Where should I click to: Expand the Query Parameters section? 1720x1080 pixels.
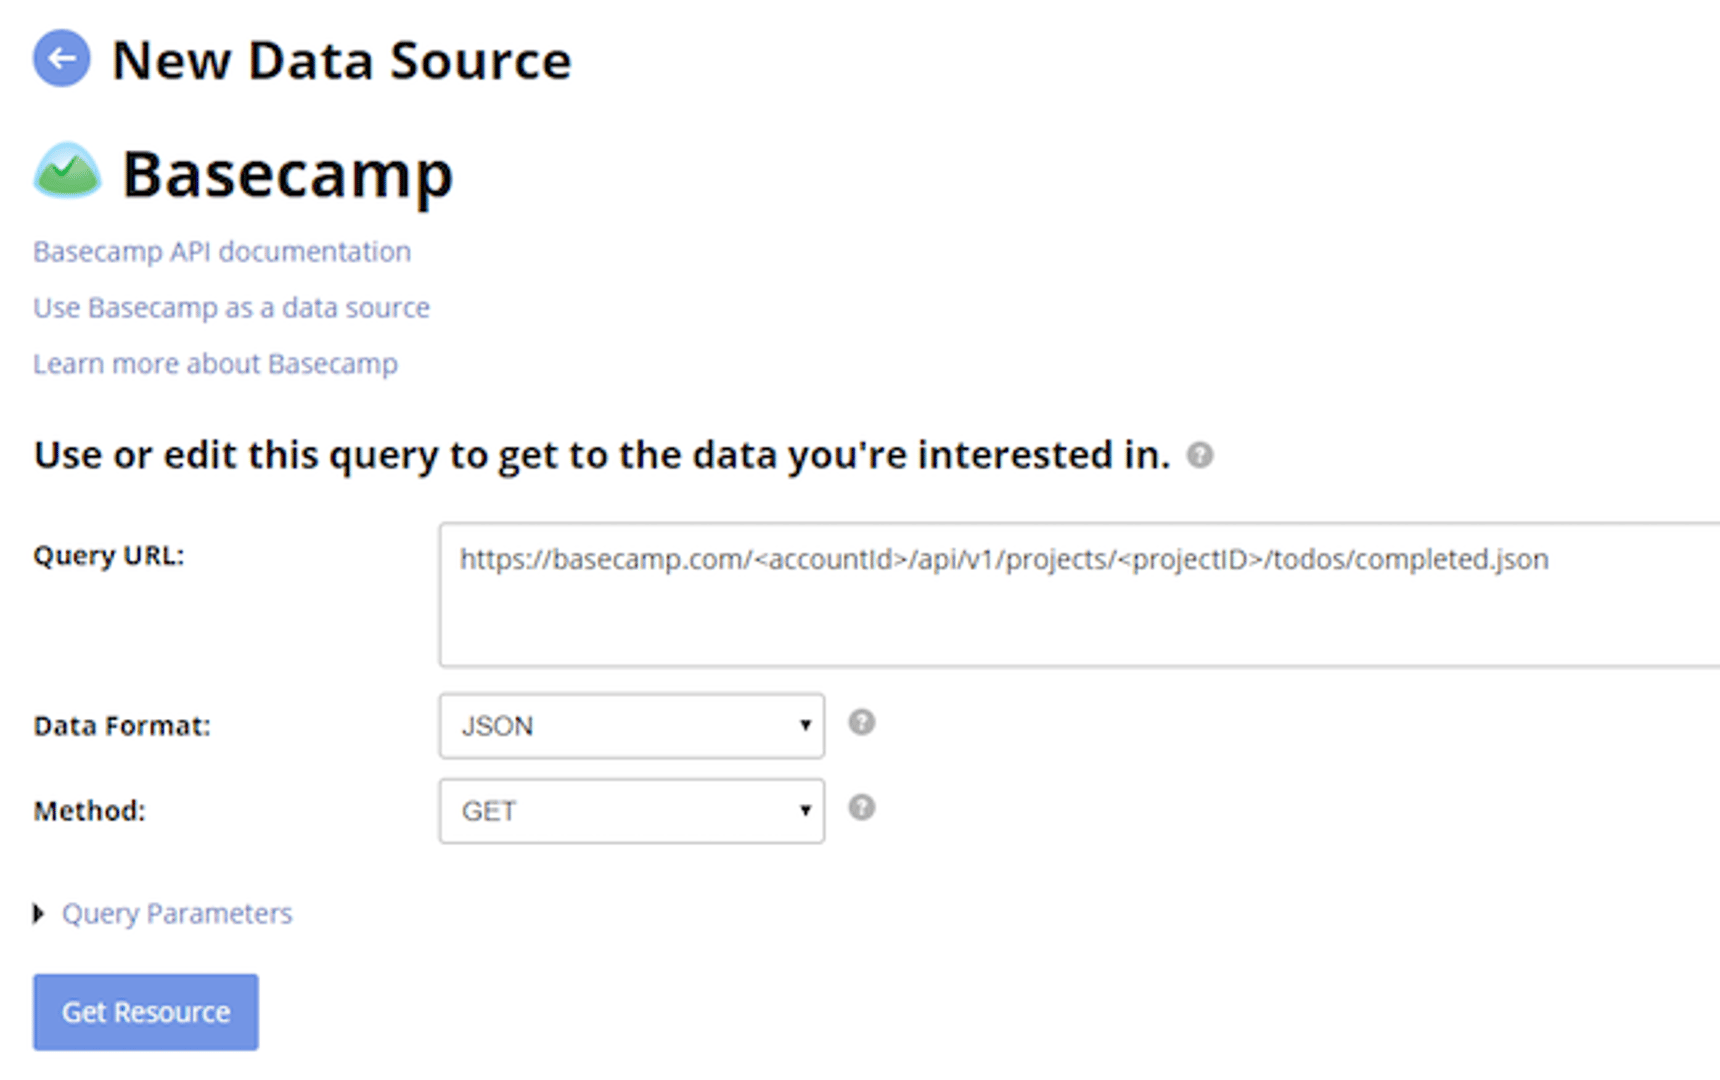[x=176, y=913]
